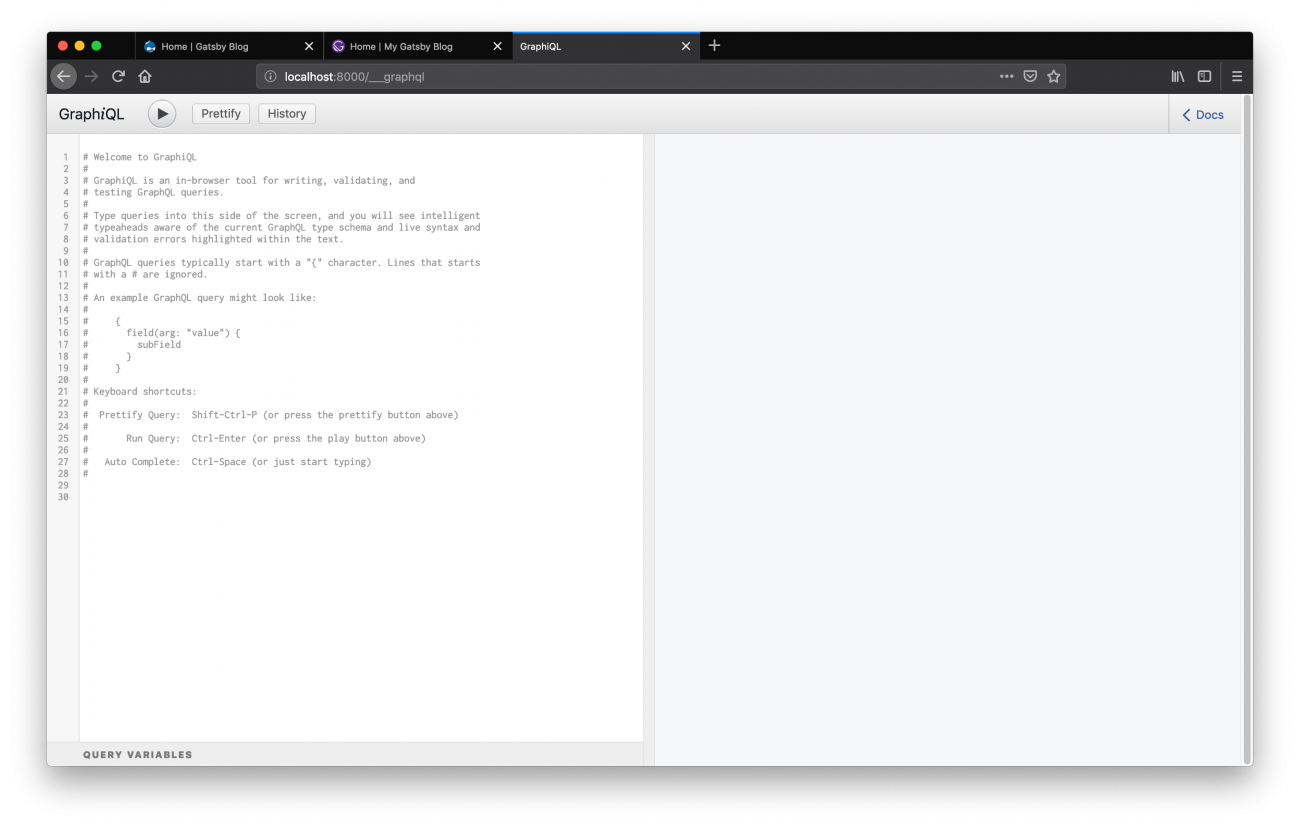Click the 'field(arg: "value") {' line
This screenshot has width=1300, height=828.
pos(183,333)
